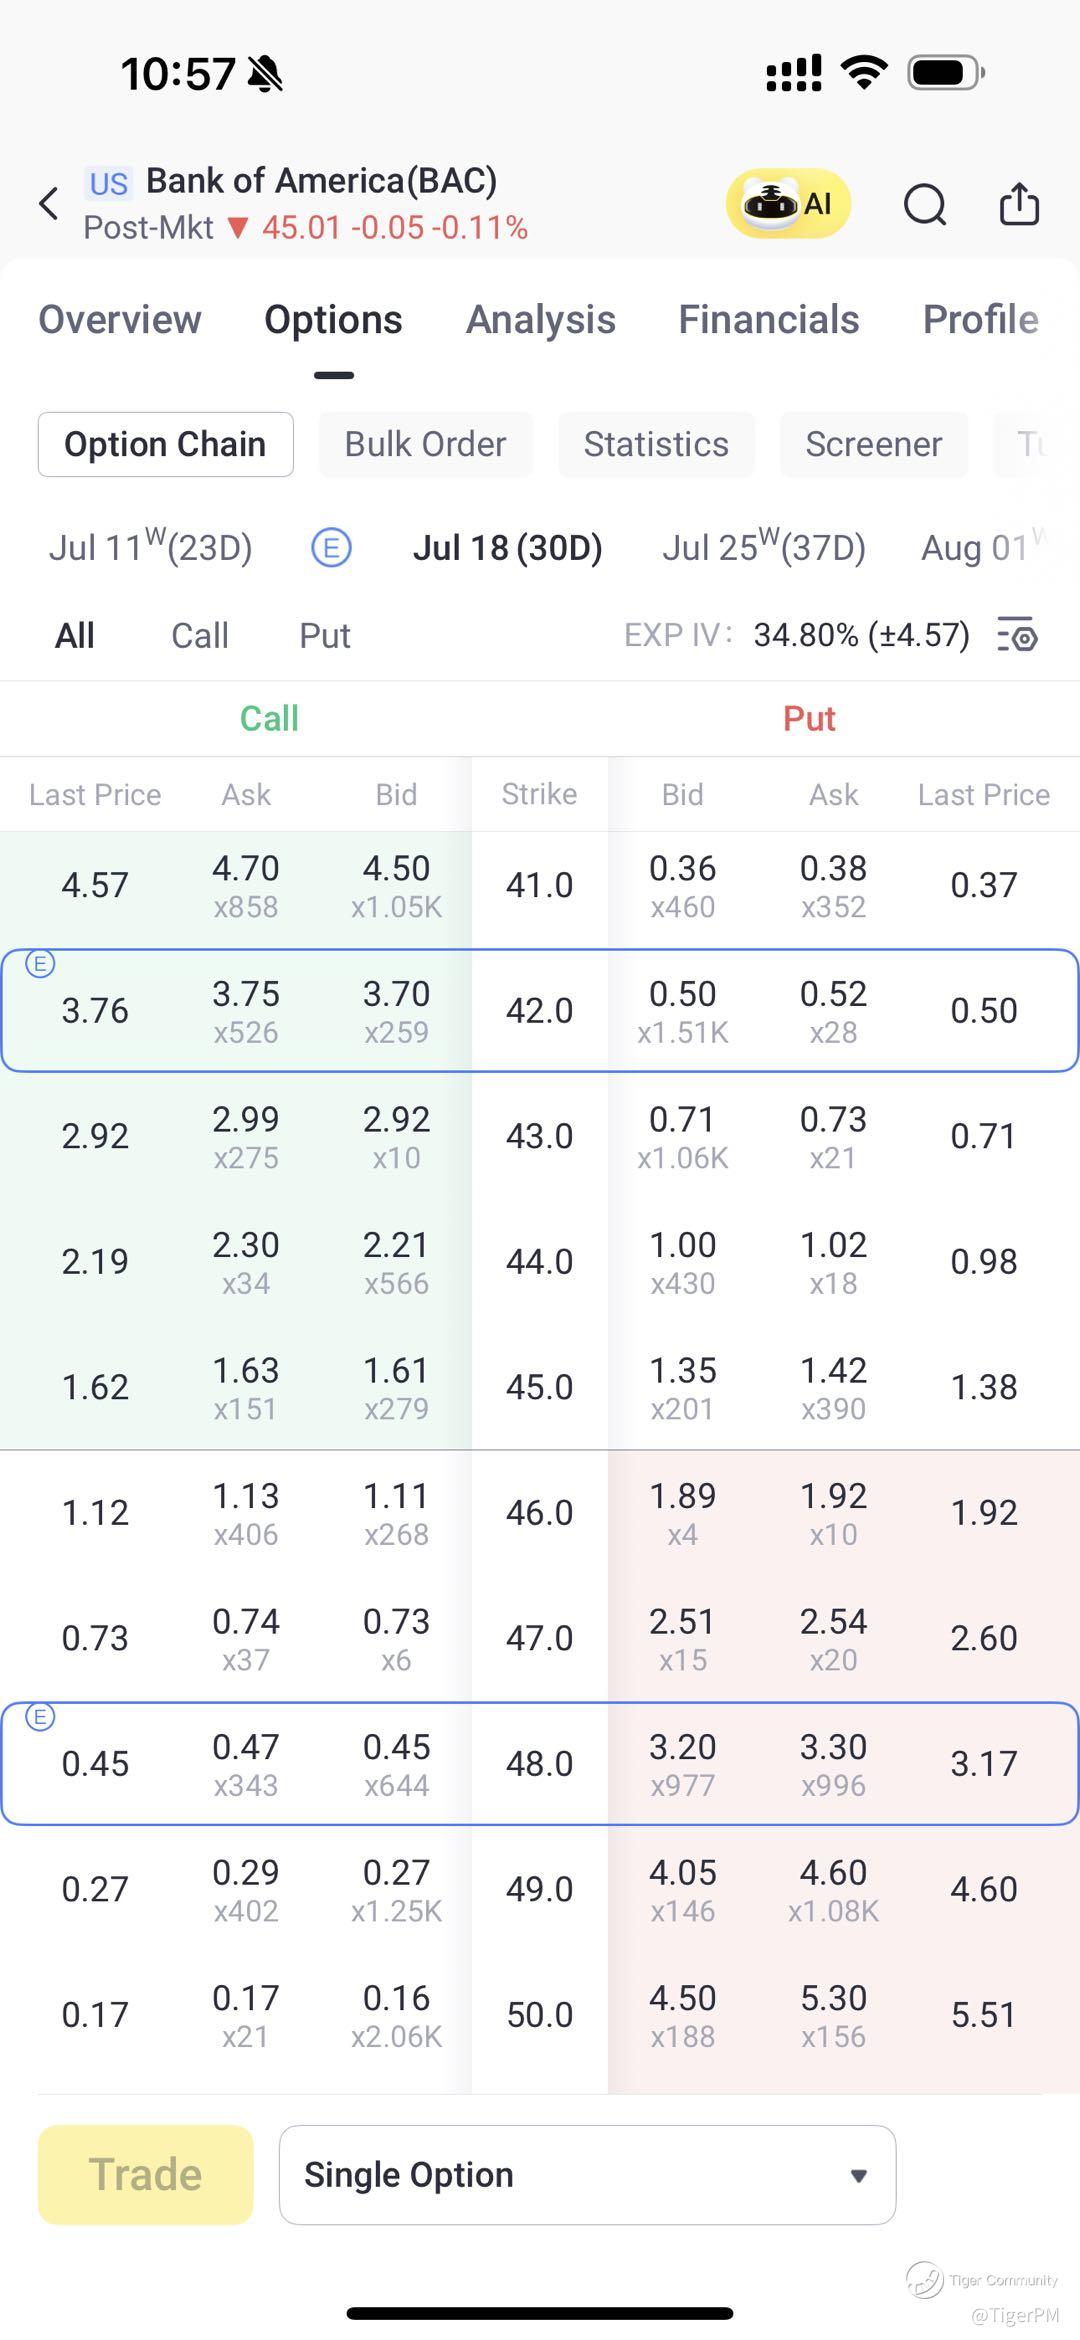Viewport: 1080px width, 2340px height.
Task: Open the Financials tab
Action: point(769,320)
